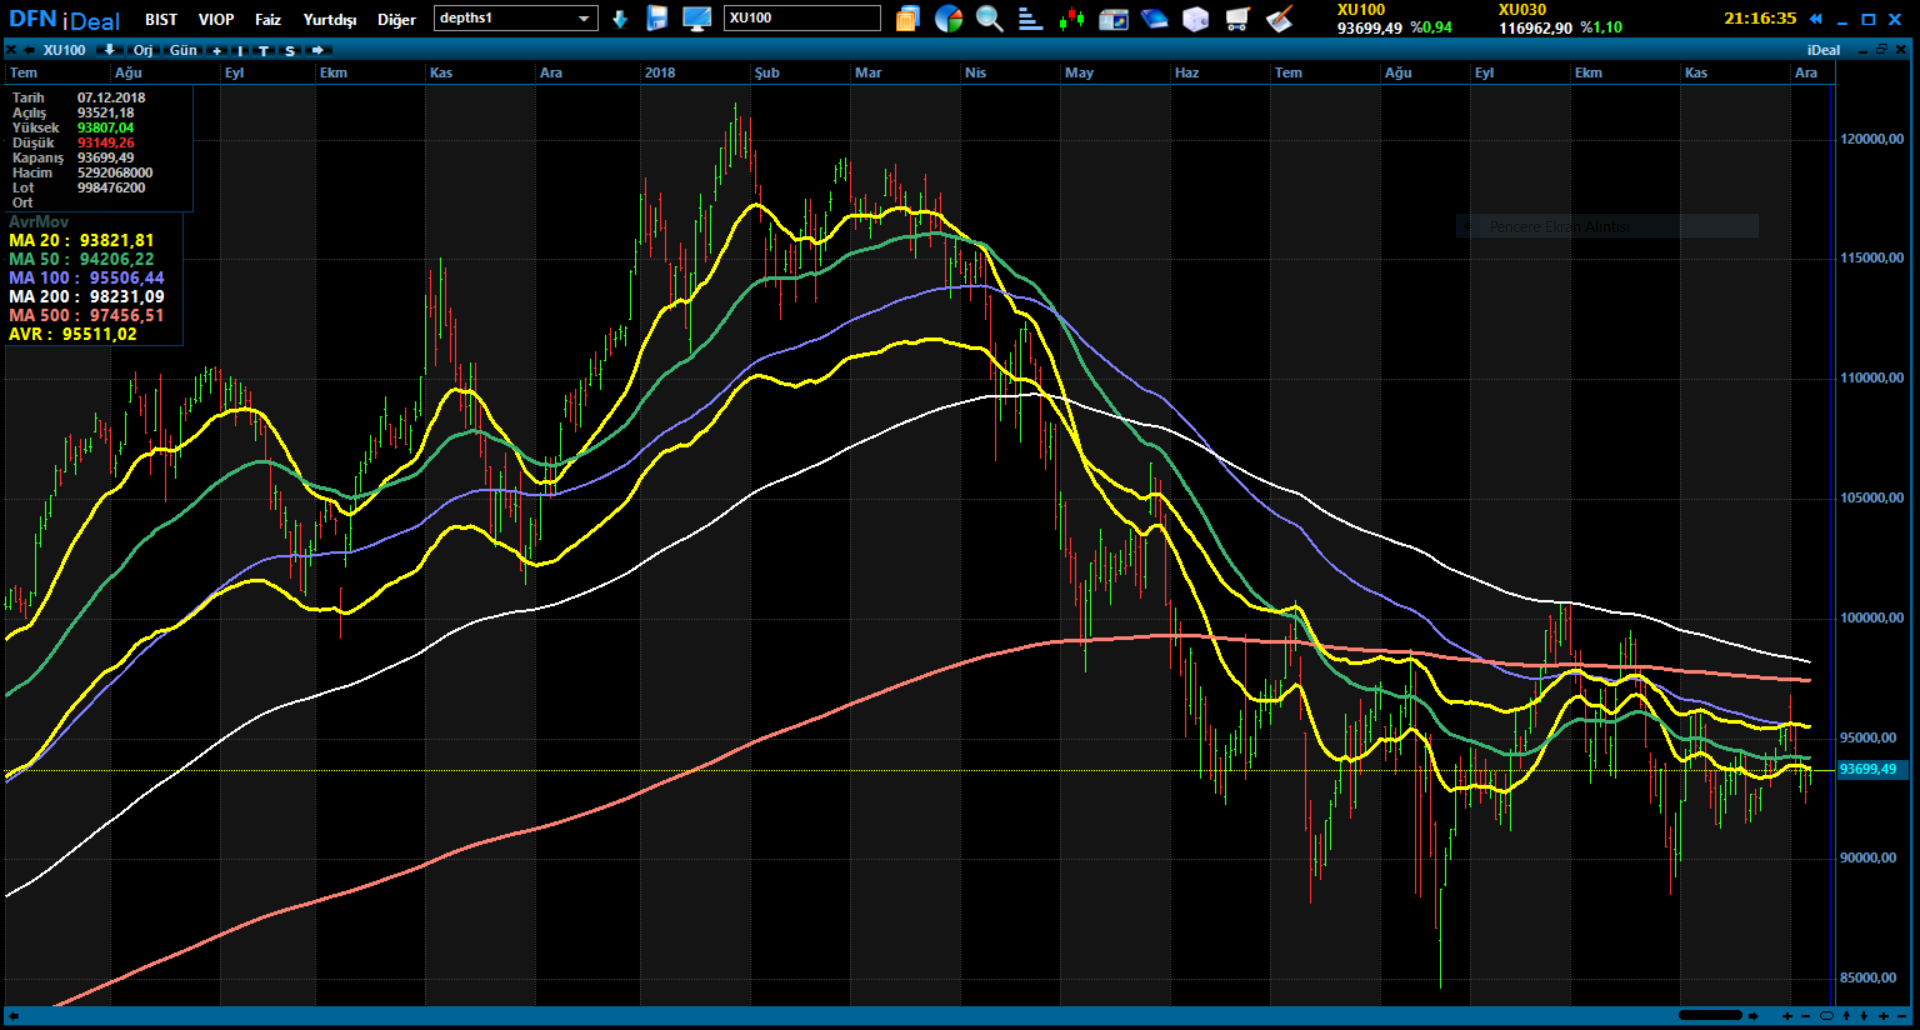This screenshot has height=1030, width=1920.
Task: Open the candlestick chart icon
Action: click(x=1072, y=18)
